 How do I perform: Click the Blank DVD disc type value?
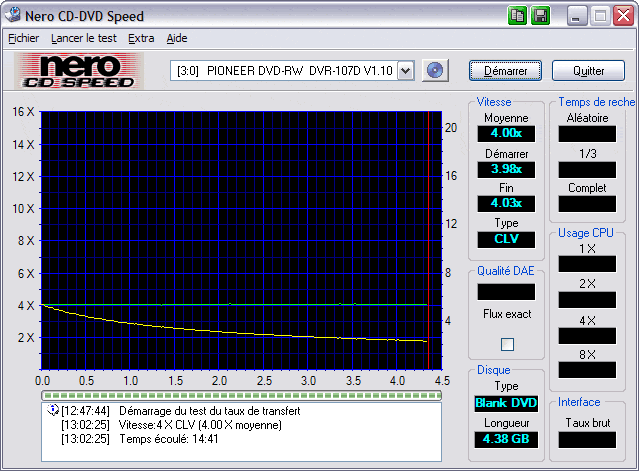(x=506, y=403)
